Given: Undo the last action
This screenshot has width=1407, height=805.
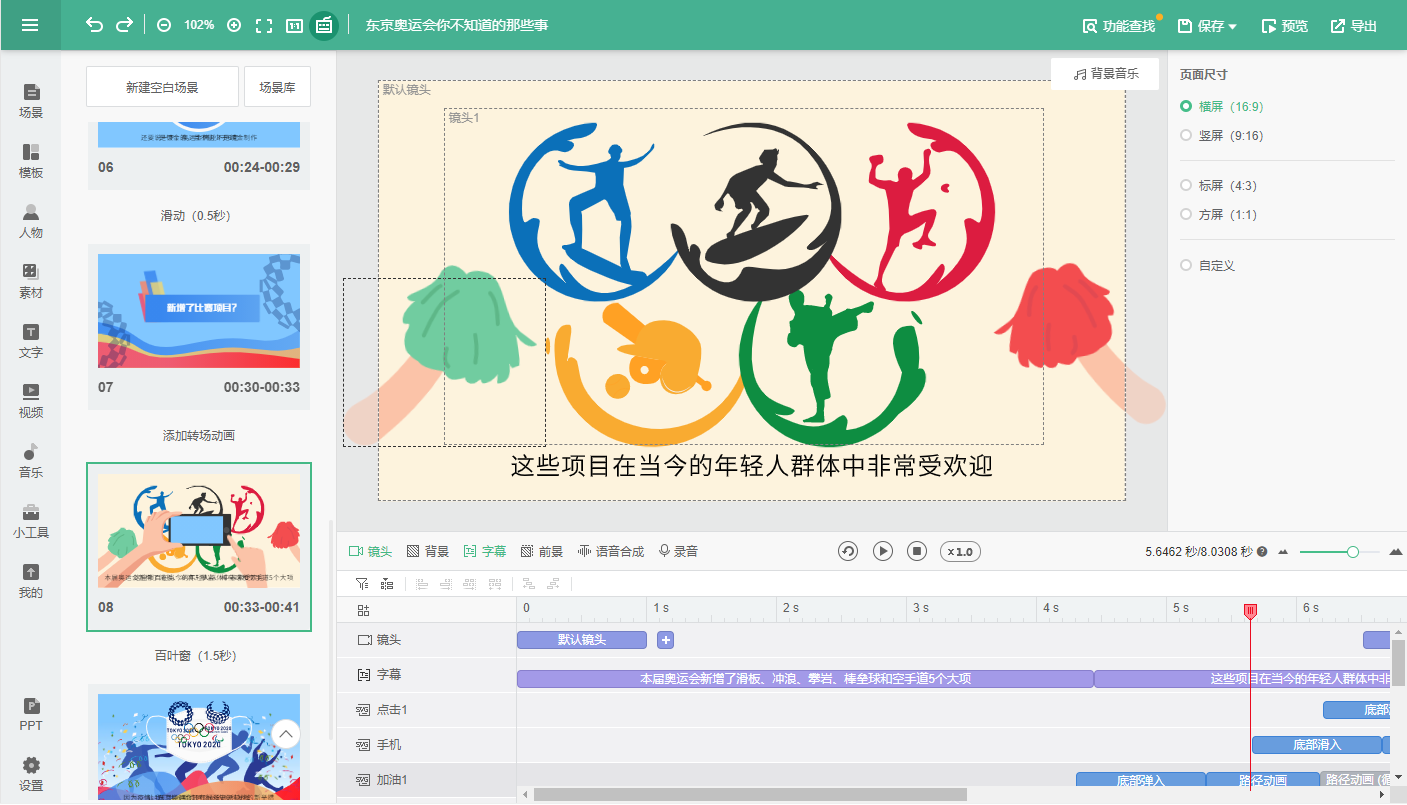Looking at the screenshot, I should (95, 25).
